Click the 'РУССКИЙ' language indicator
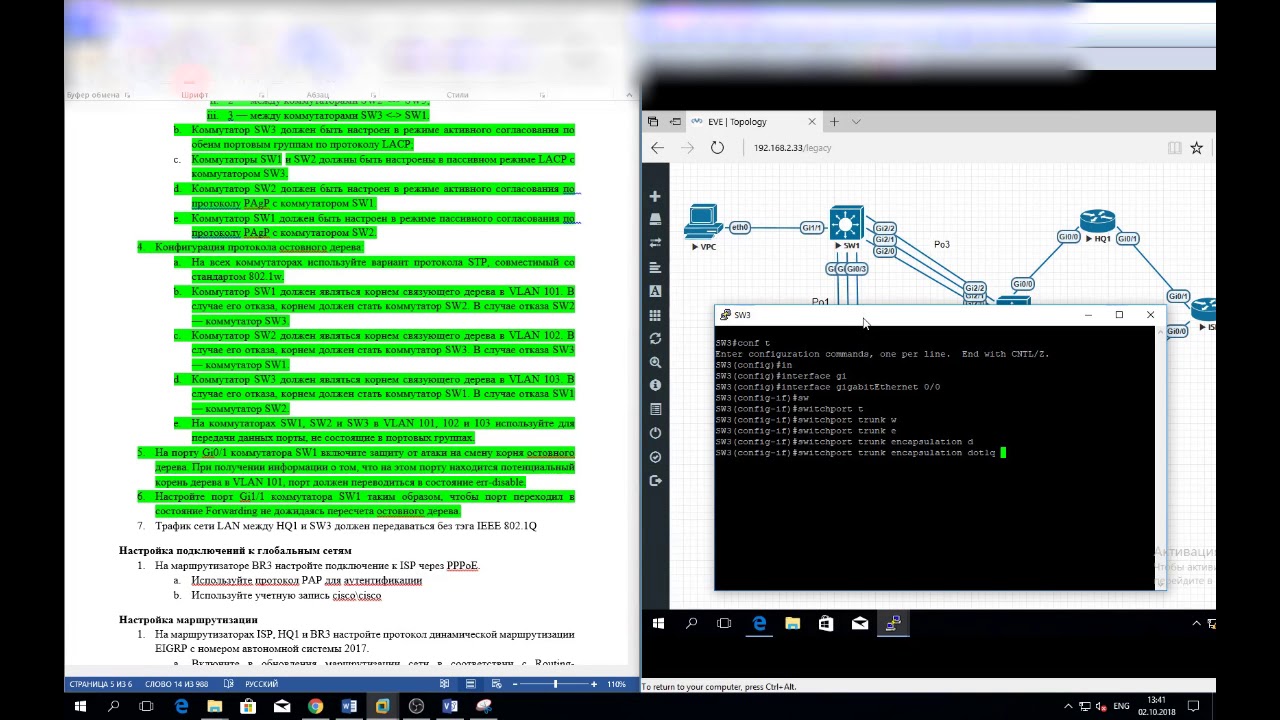This screenshot has height=720, width=1280. pyautogui.click(x=262, y=685)
